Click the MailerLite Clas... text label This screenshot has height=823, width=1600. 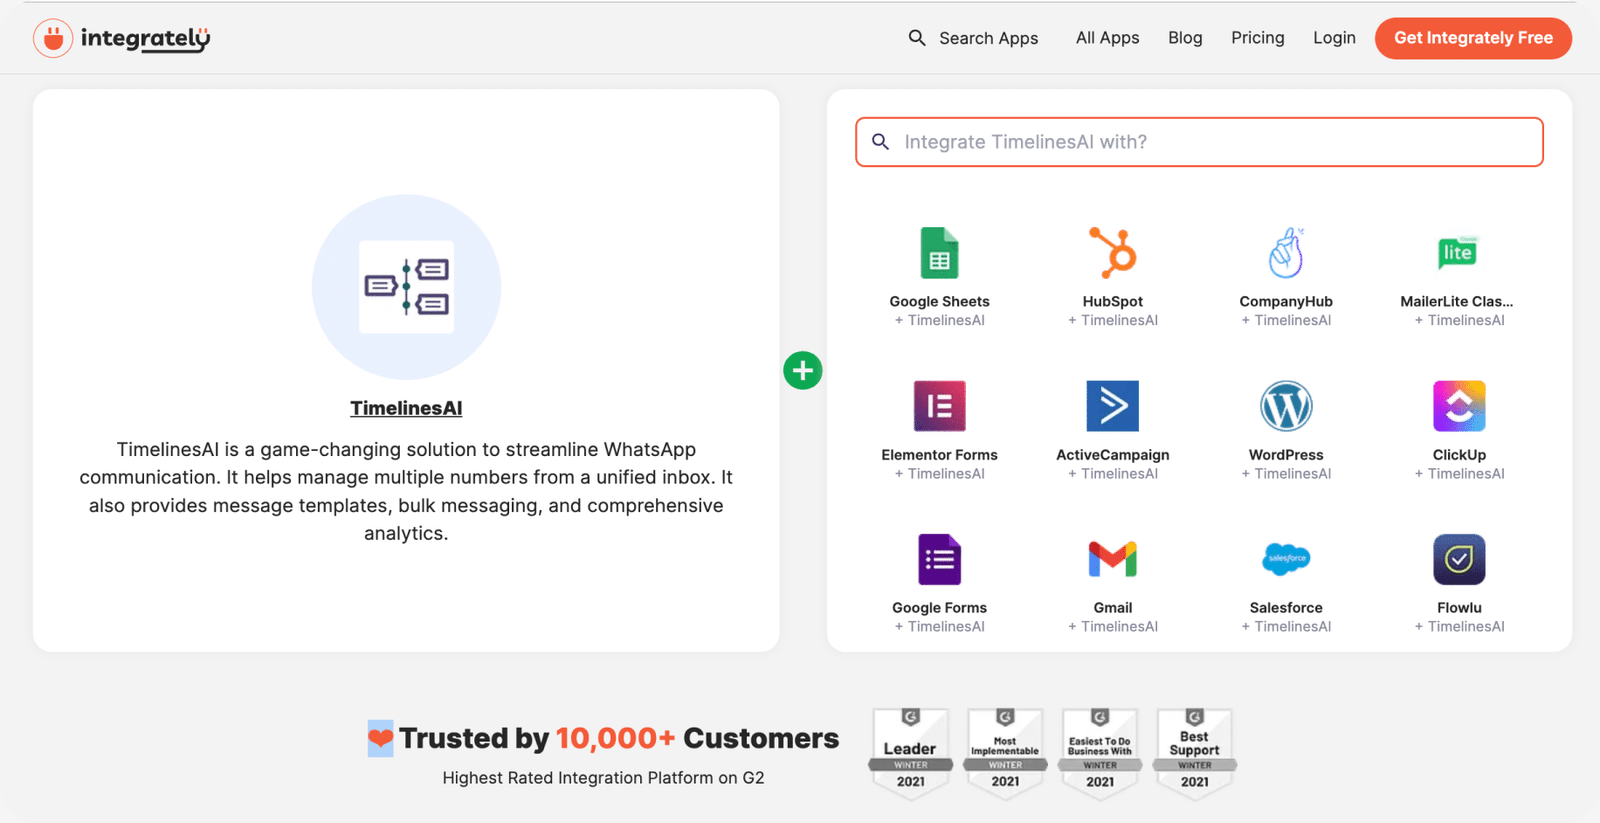[1457, 301]
